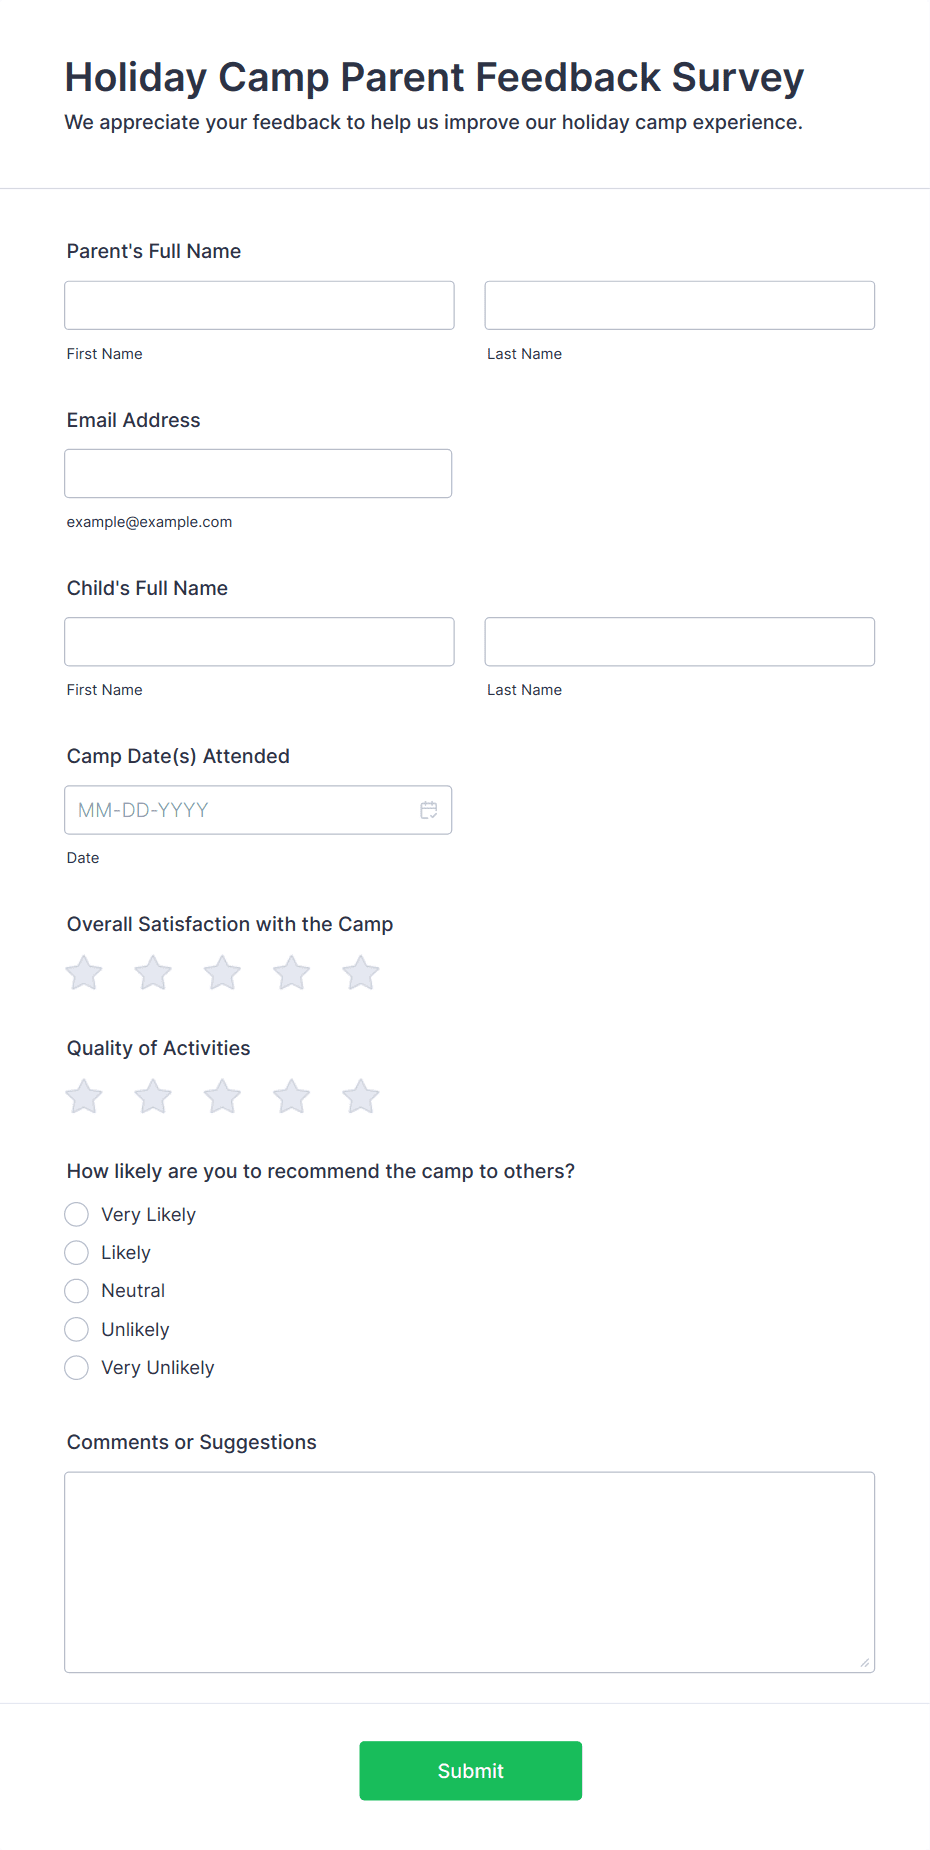Click the MM-DD-YYYY date field
The width and height of the screenshot is (930, 1850).
(x=258, y=810)
